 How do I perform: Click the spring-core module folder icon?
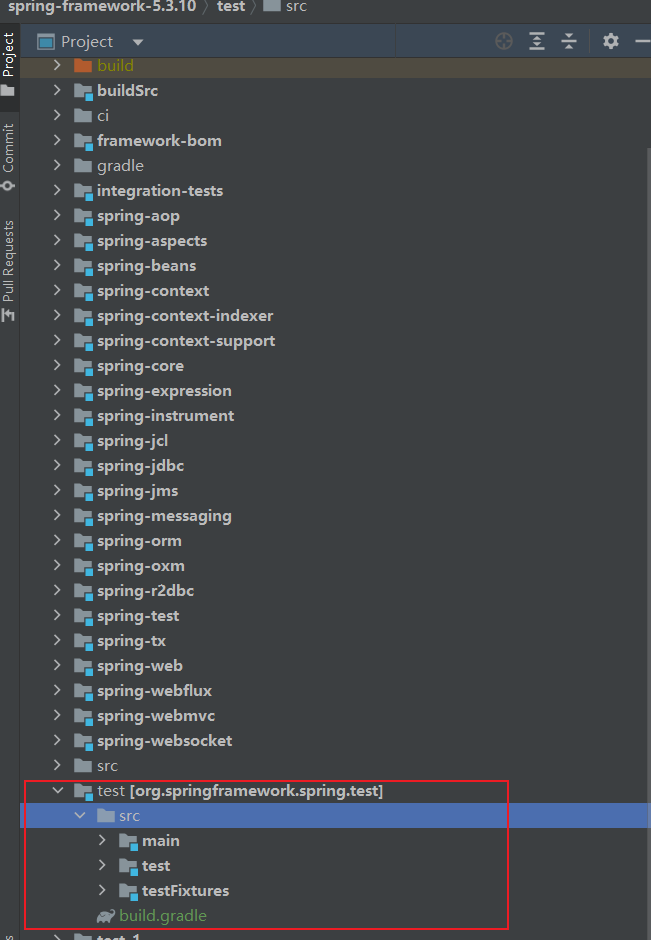pos(83,366)
